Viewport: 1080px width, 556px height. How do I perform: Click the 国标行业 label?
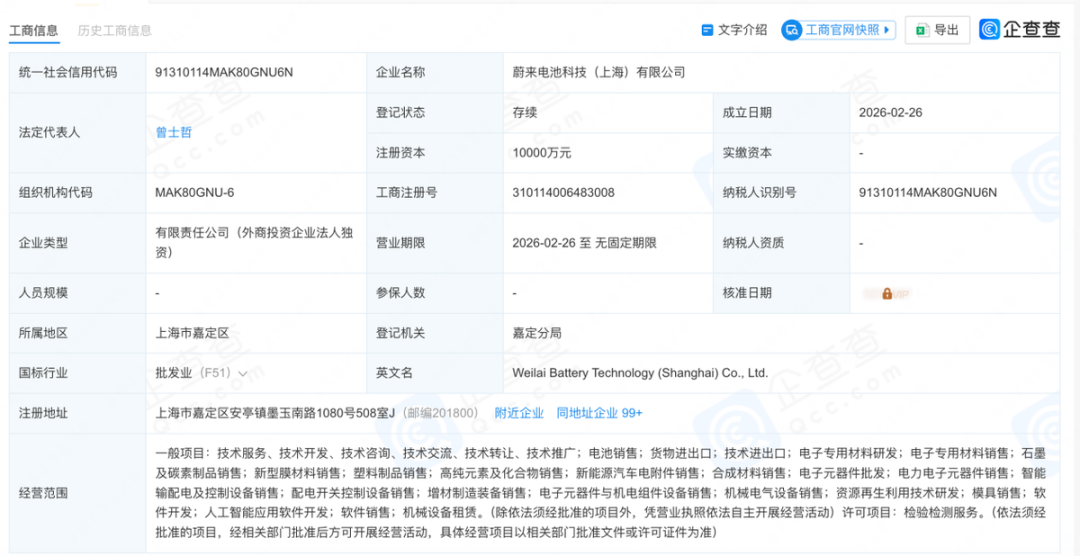tap(43, 373)
